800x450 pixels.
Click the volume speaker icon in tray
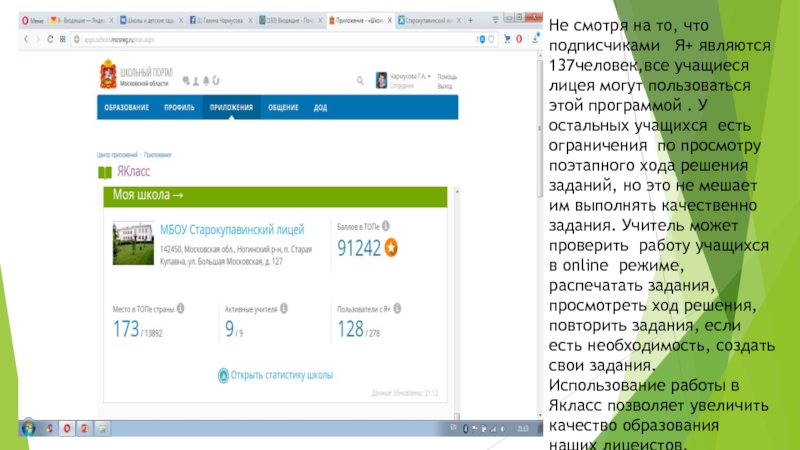tap(503, 429)
